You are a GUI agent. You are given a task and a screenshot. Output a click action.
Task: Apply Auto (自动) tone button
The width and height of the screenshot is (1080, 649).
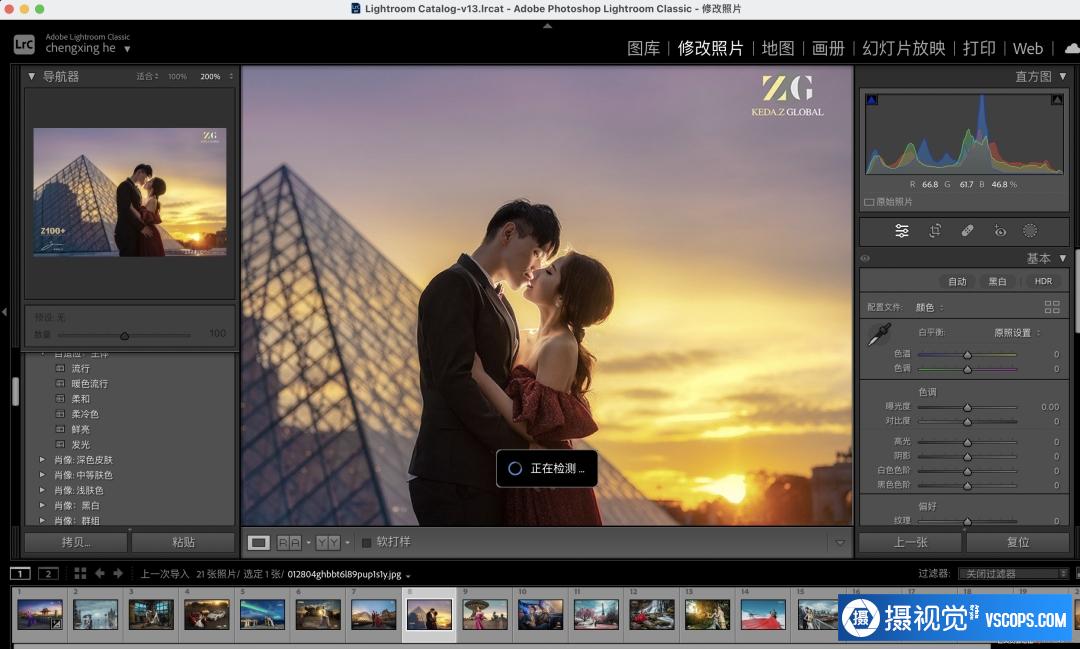[x=957, y=281]
